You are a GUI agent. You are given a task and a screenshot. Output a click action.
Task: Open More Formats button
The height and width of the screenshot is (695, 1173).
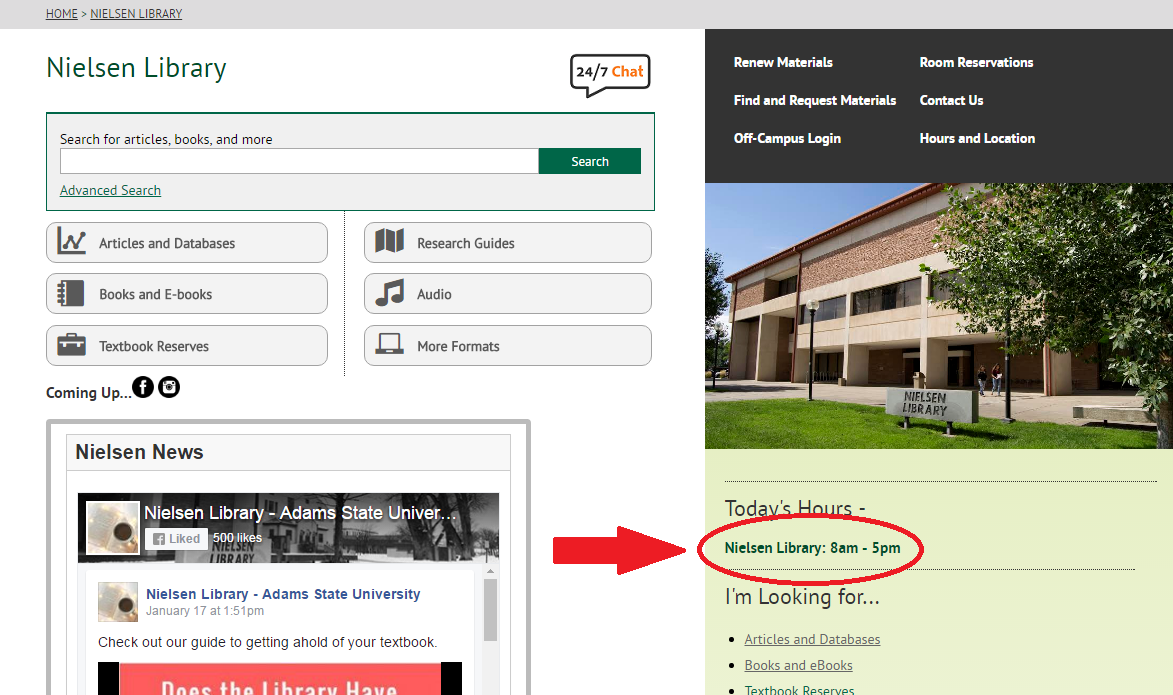click(508, 346)
